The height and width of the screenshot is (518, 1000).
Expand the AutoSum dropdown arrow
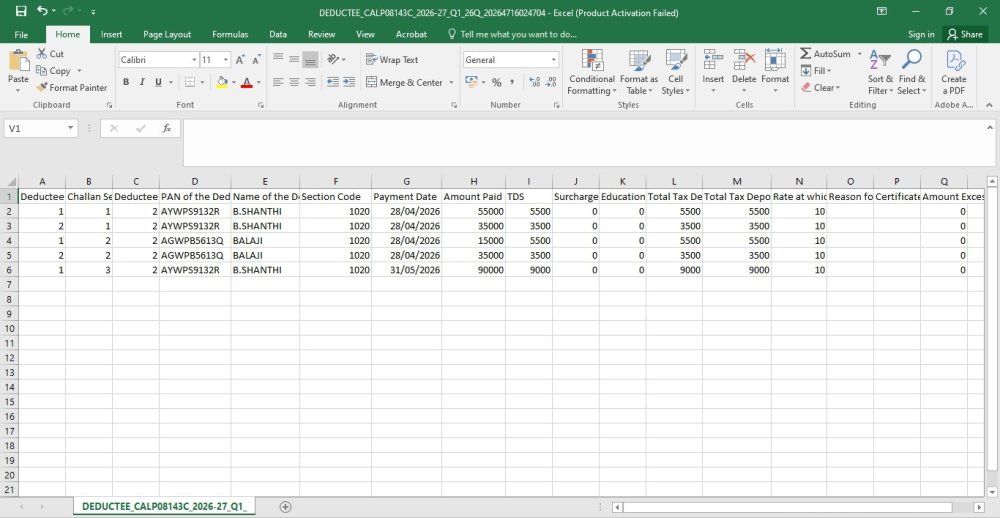tap(859, 54)
